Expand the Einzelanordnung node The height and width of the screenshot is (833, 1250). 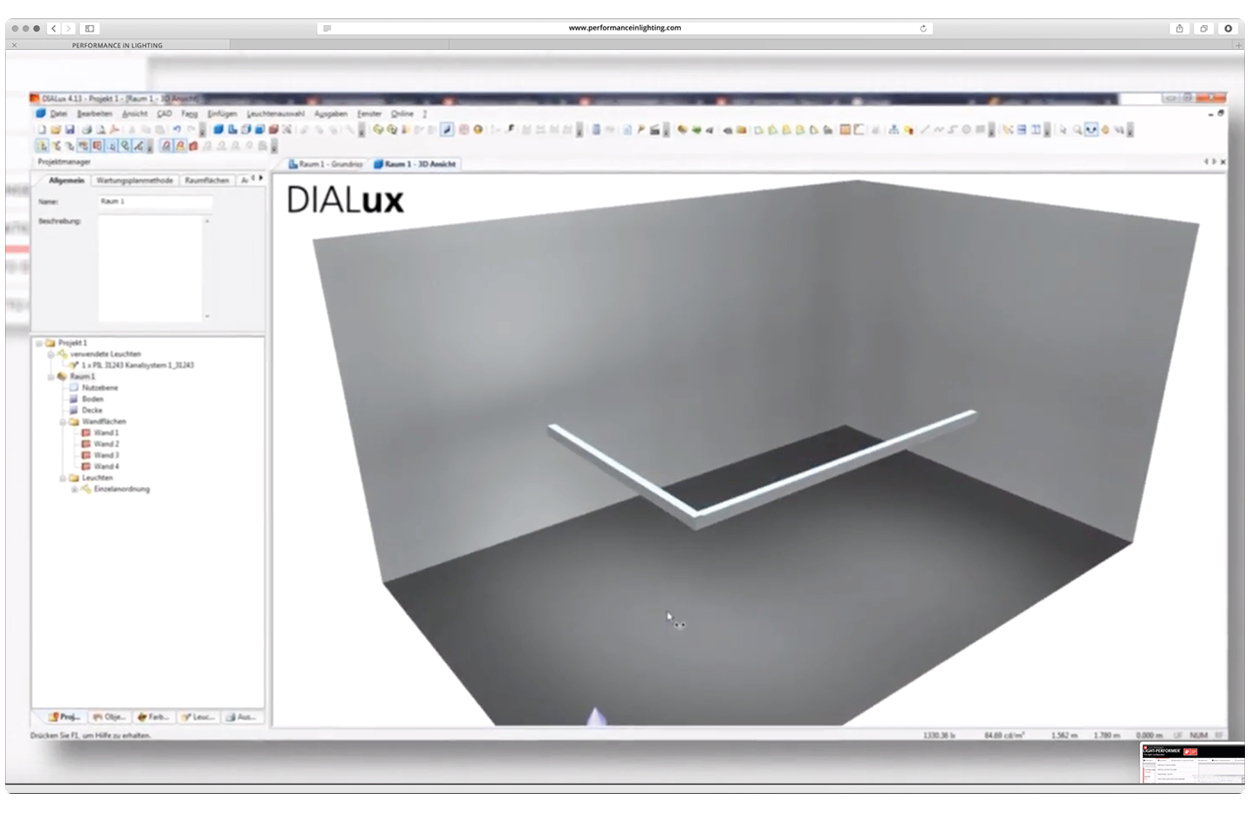click(73, 489)
